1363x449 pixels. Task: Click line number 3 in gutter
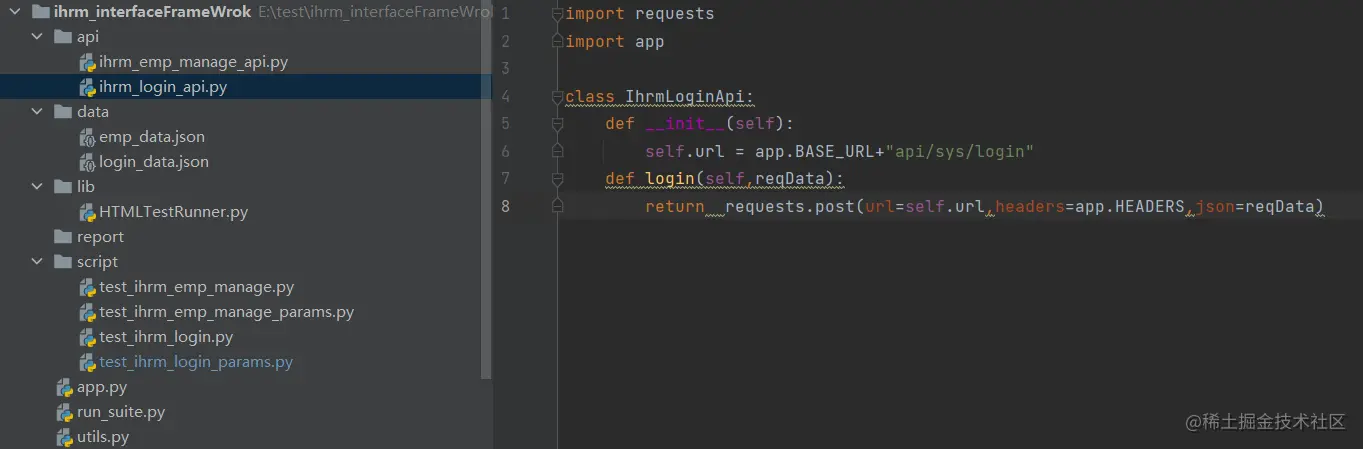[506, 69]
